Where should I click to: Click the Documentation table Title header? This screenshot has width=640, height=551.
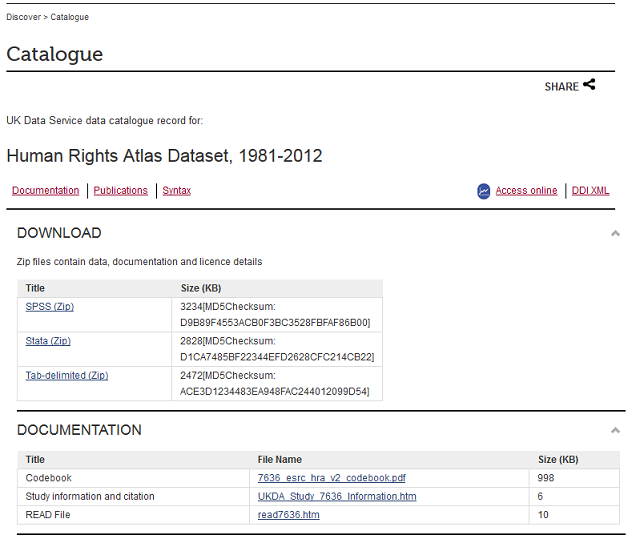coord(35,460)
